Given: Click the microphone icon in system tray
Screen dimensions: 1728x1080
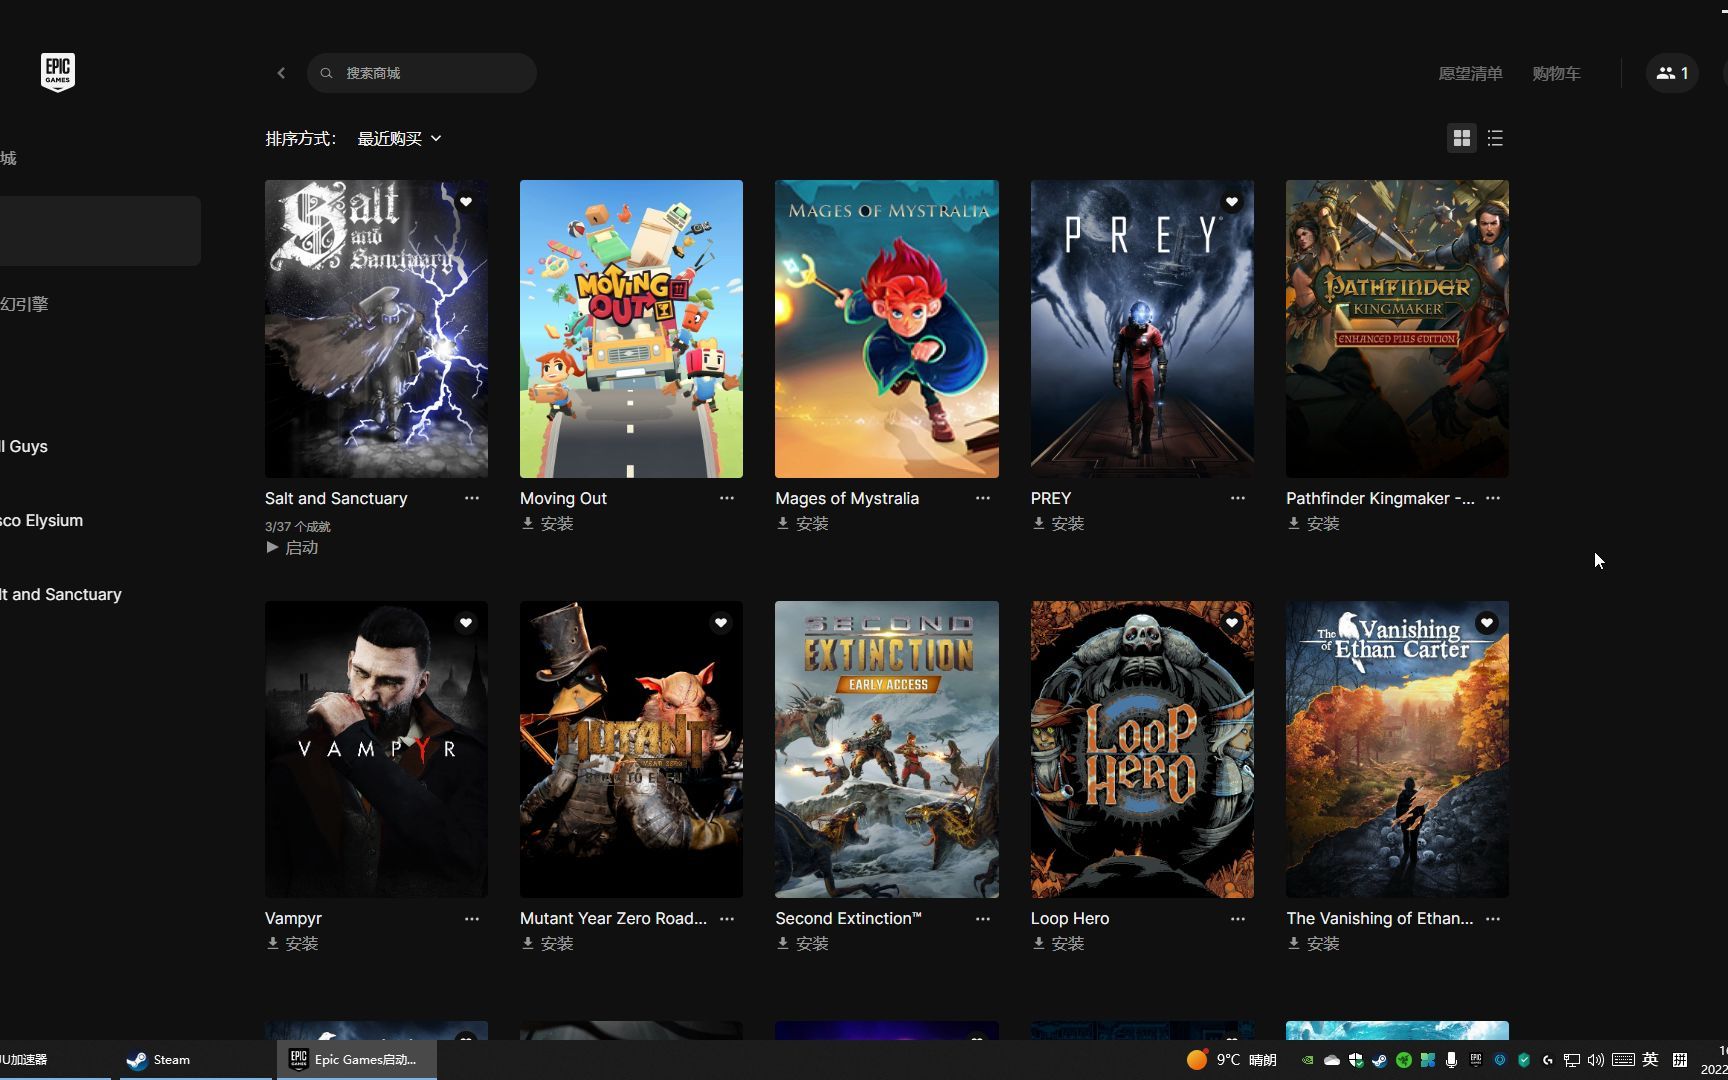Looking at the screenshot, I should pyautogui.click(x=1451, y=1060).
